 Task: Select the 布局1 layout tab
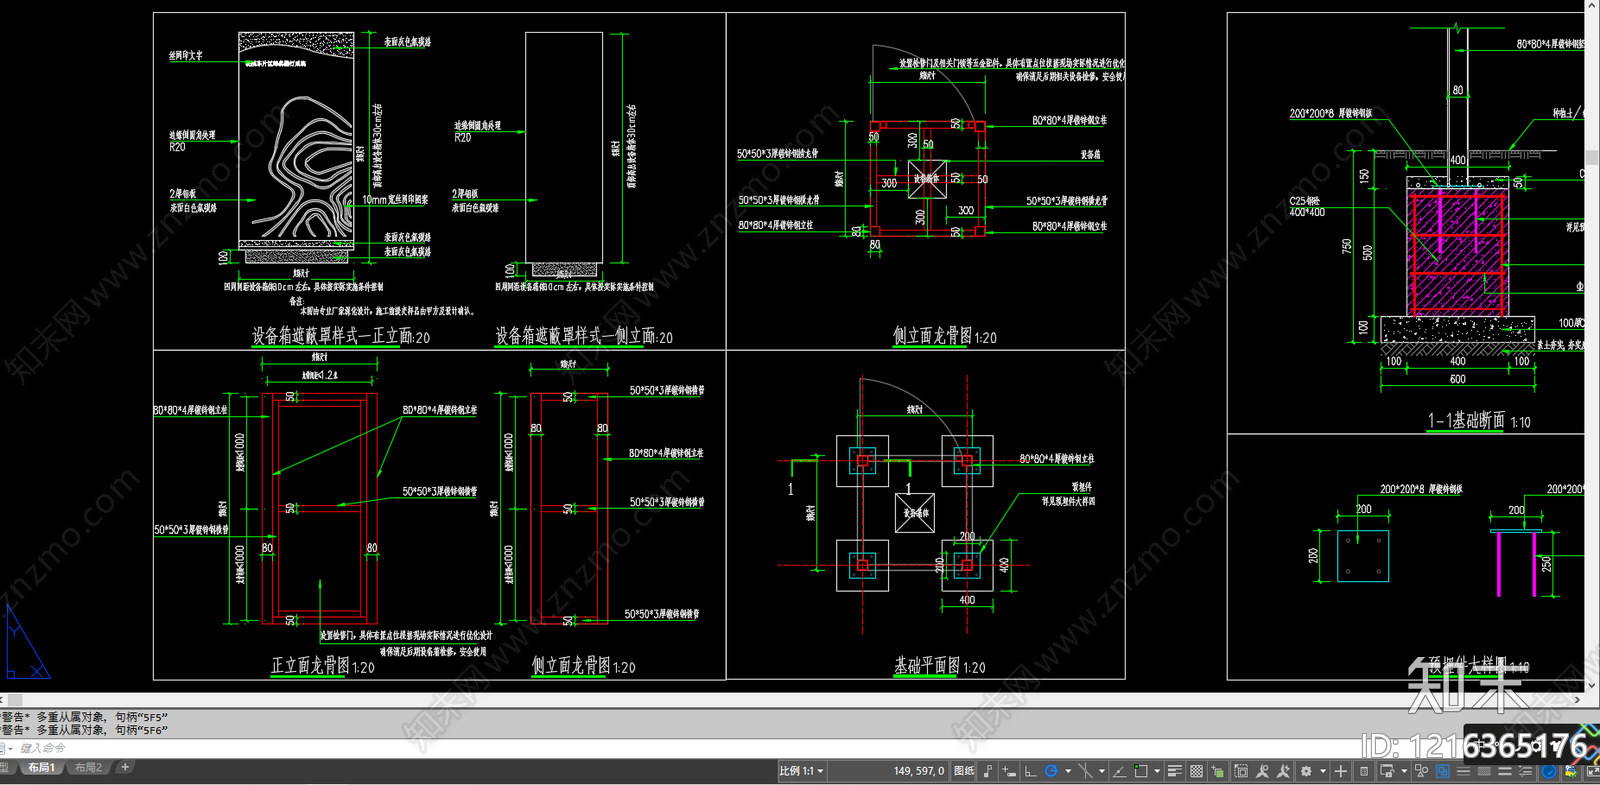(x=41, y=768)
